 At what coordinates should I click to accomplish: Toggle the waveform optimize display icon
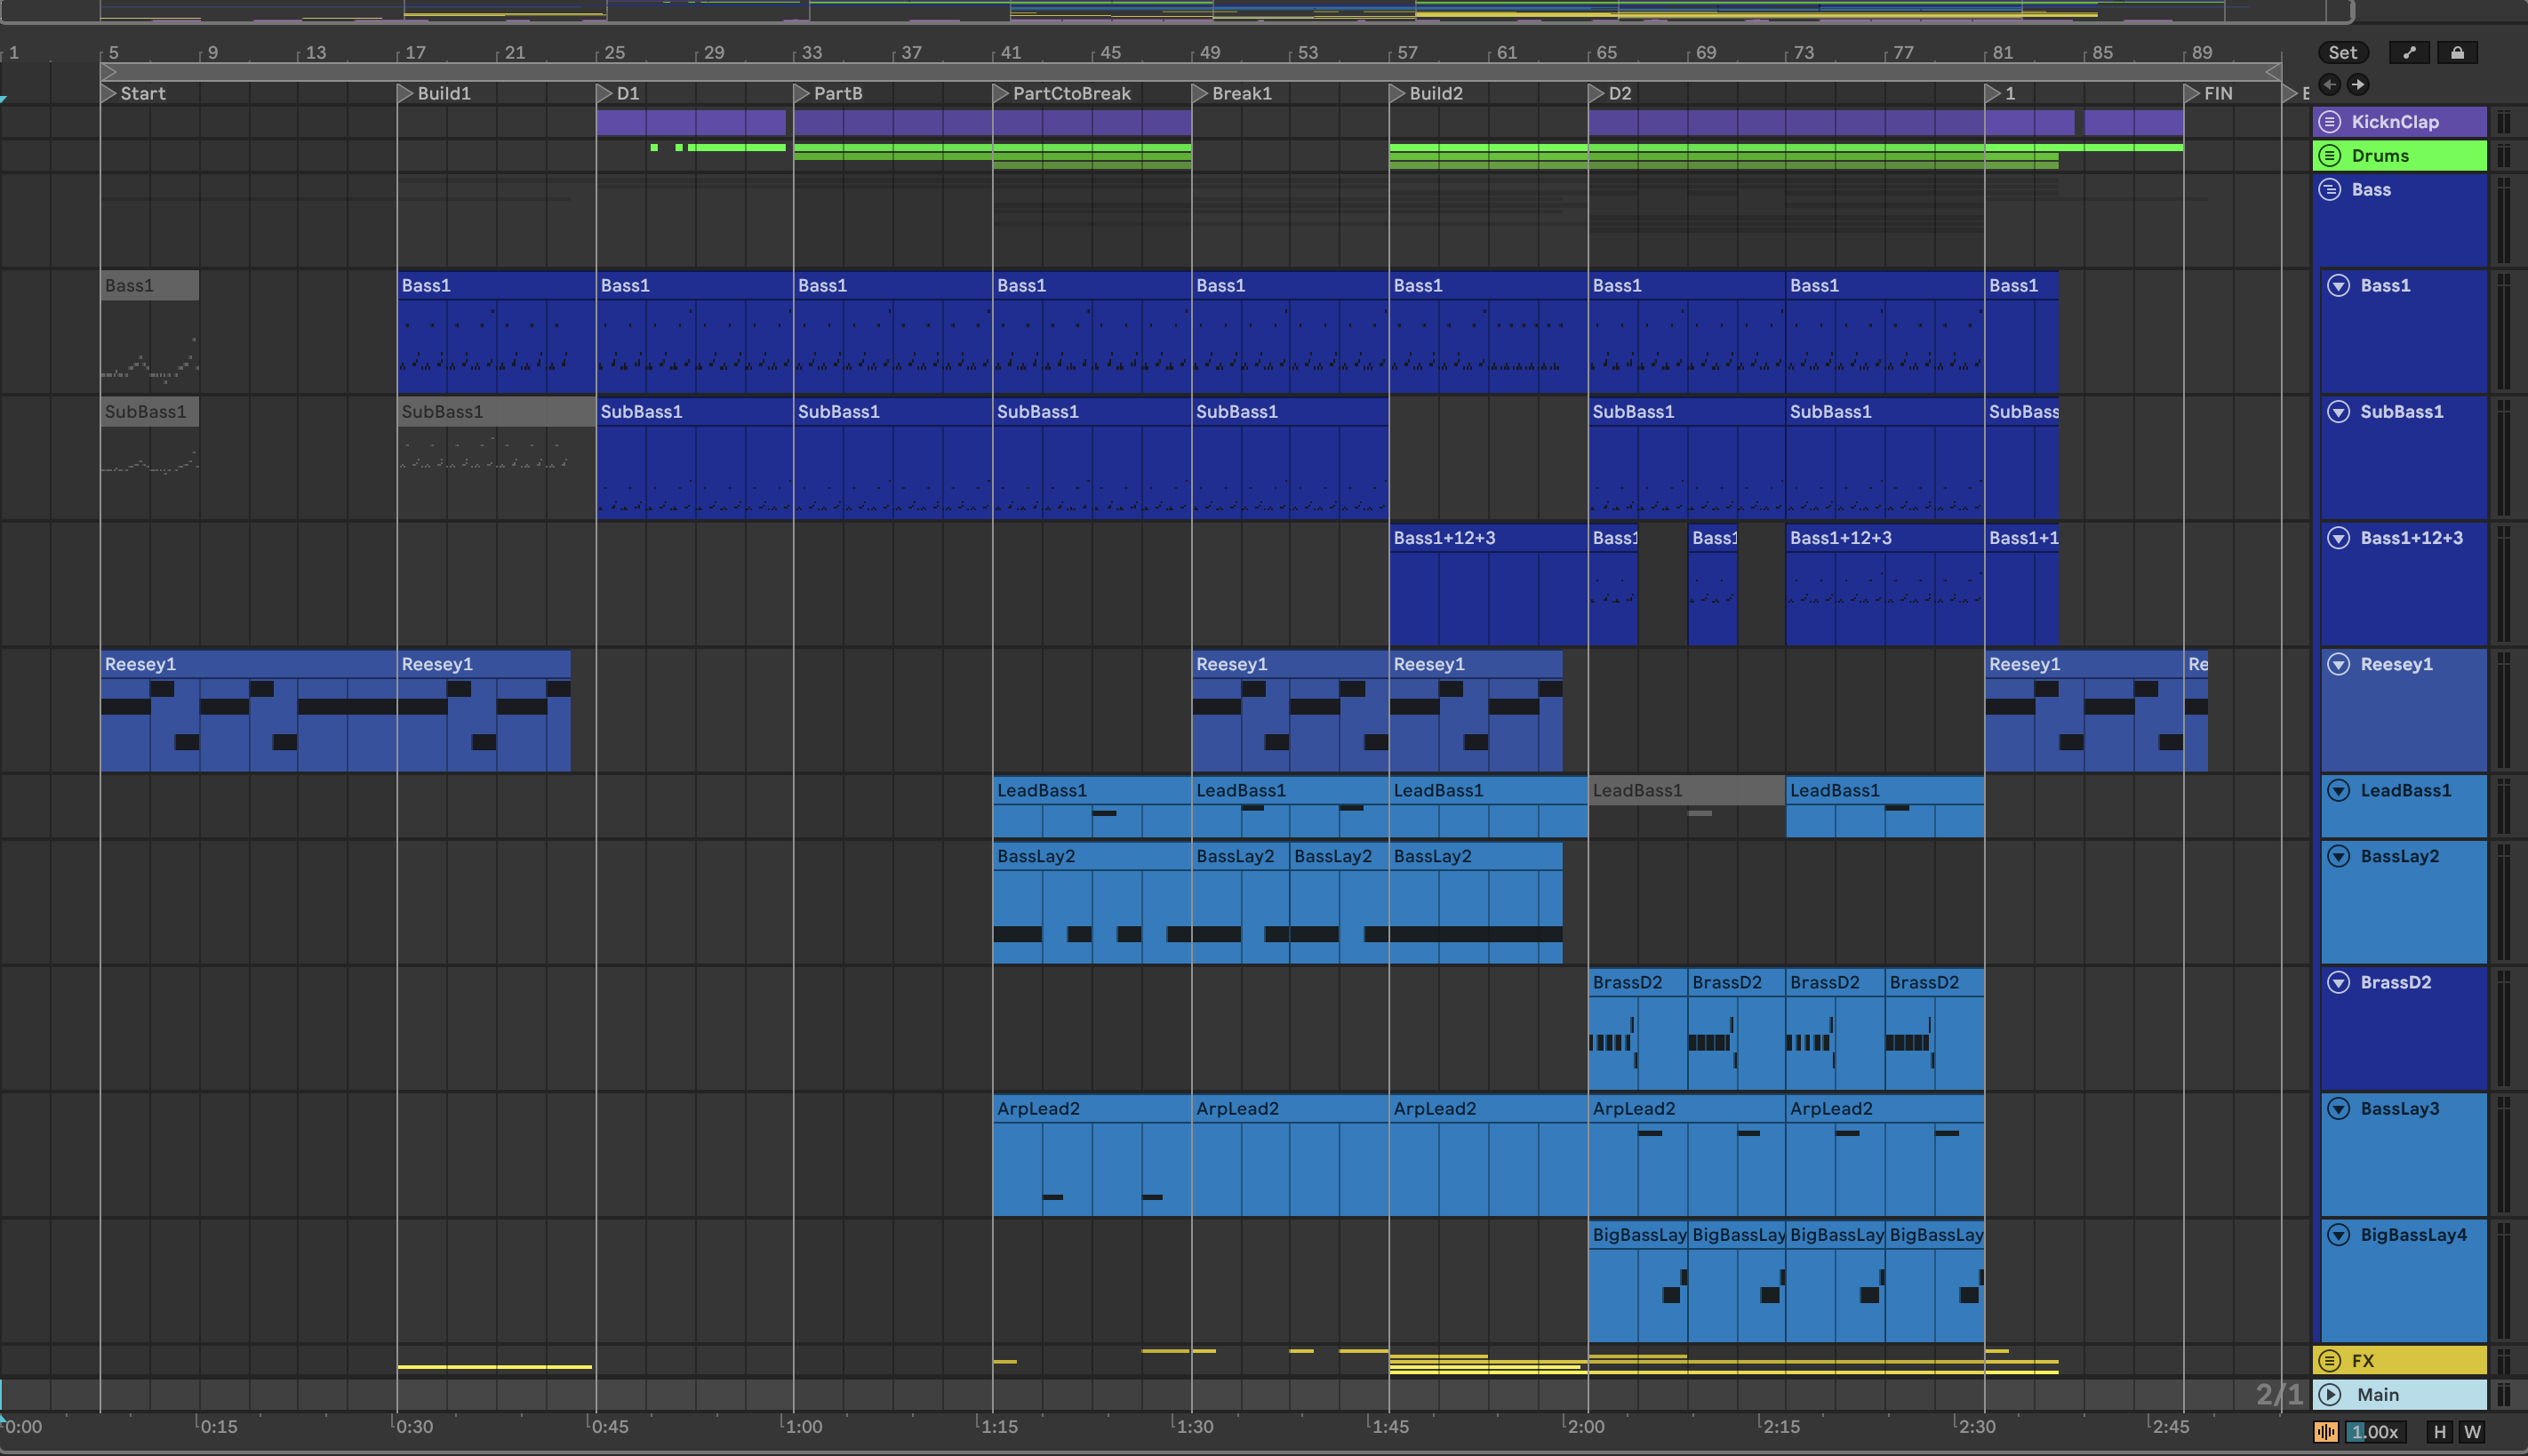2326,1432
